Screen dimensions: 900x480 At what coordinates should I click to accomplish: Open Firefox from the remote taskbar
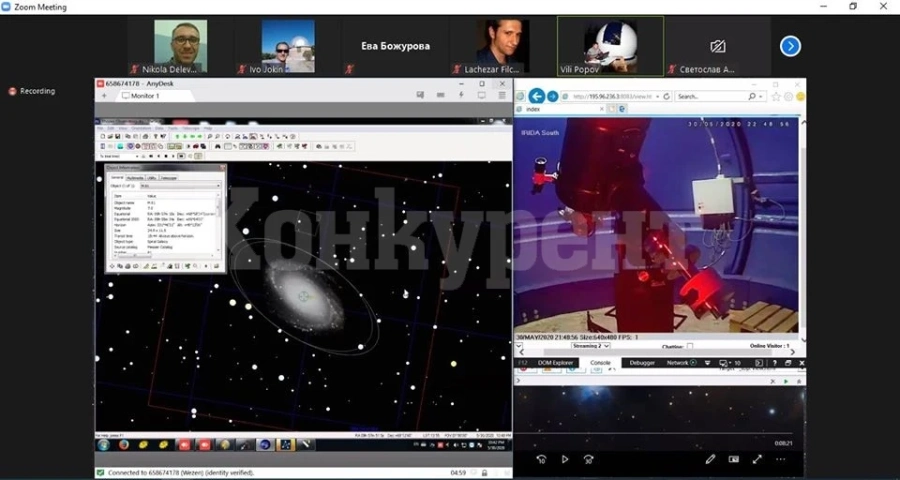[x=123, y=445]
